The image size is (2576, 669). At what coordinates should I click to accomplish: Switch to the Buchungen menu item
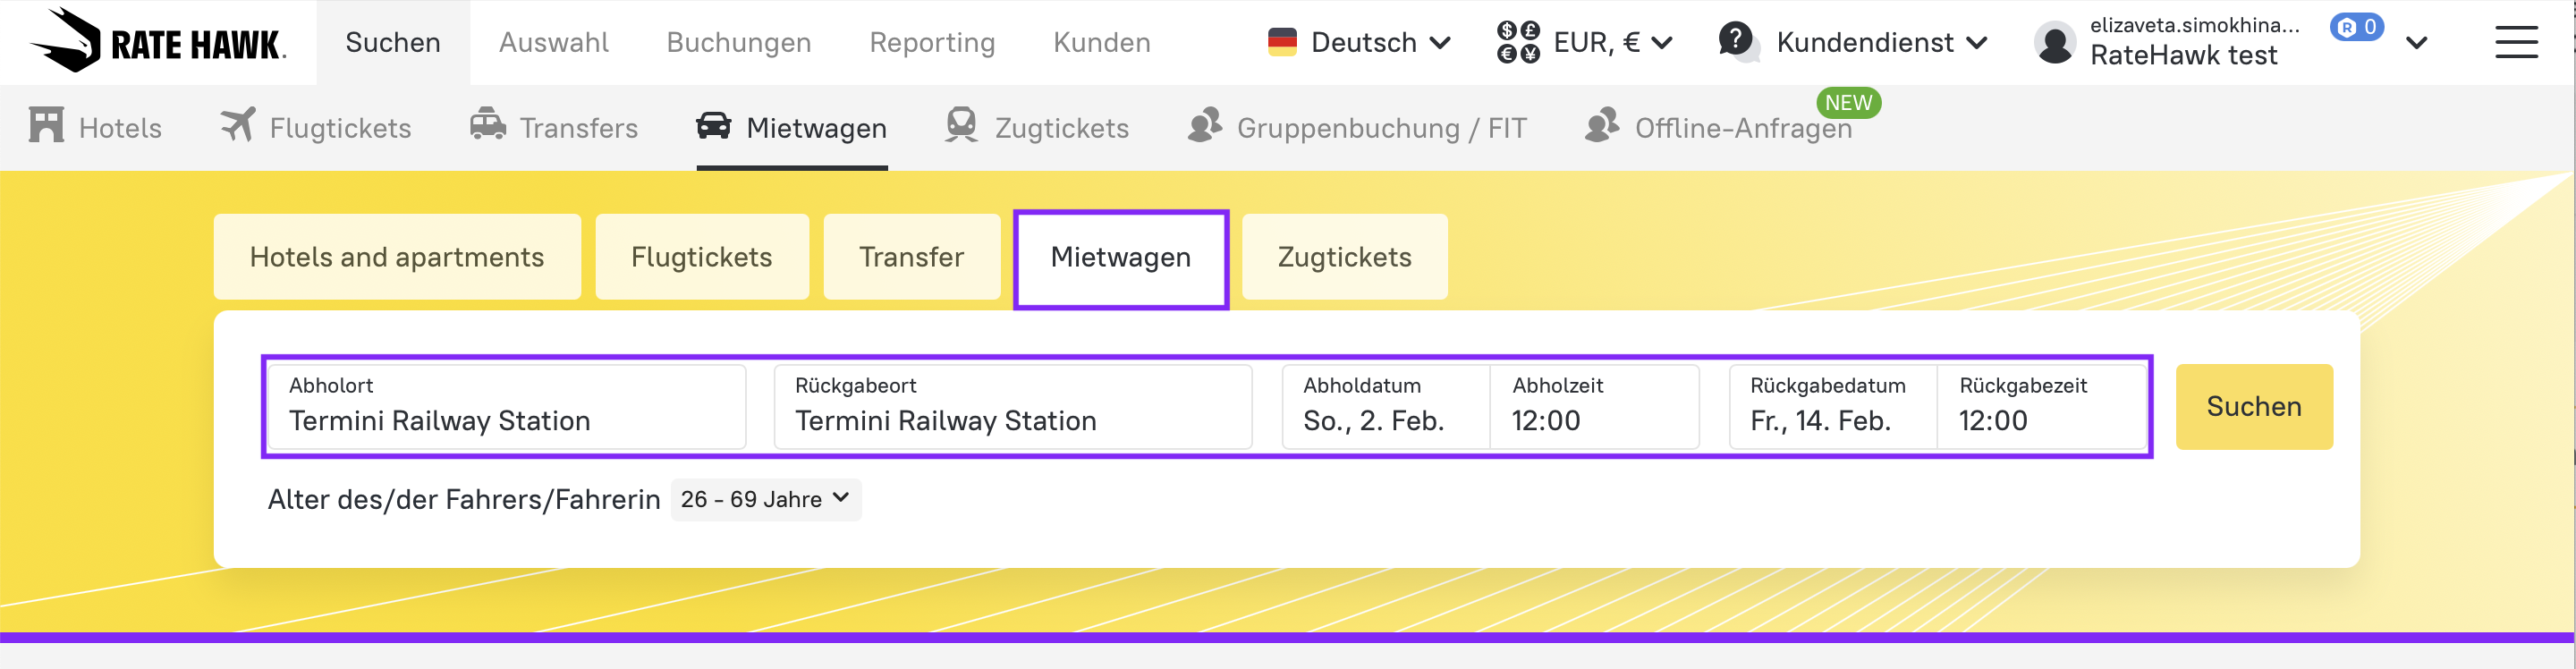738,42
